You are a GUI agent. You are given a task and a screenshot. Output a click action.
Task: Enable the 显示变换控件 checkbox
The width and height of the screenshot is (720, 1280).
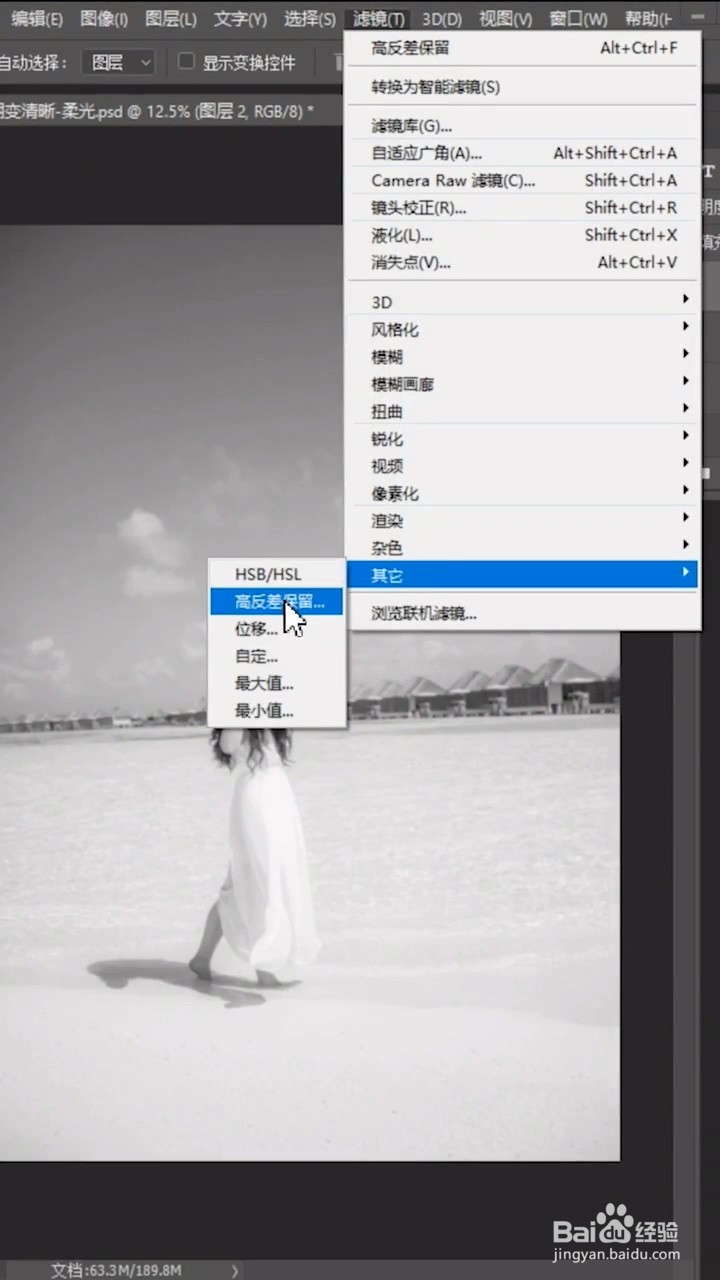click(186, 62)
